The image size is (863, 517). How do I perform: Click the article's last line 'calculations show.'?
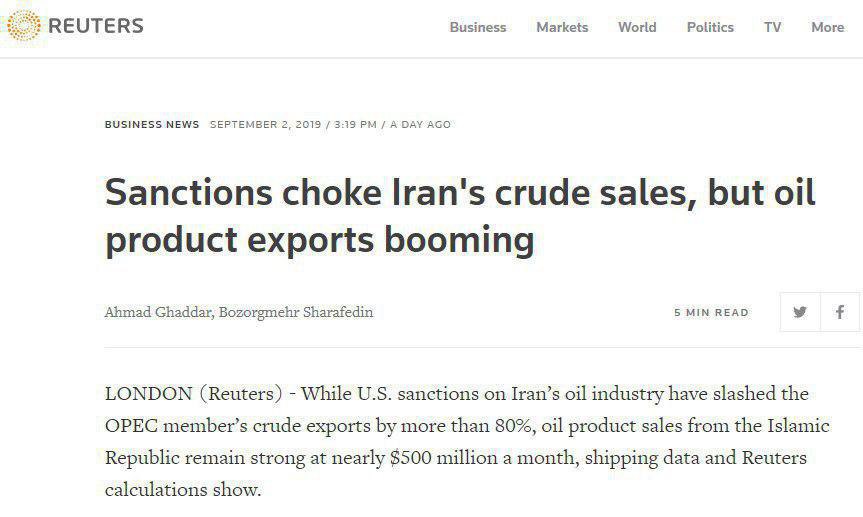pyautogui.click(x=182, y=490)
